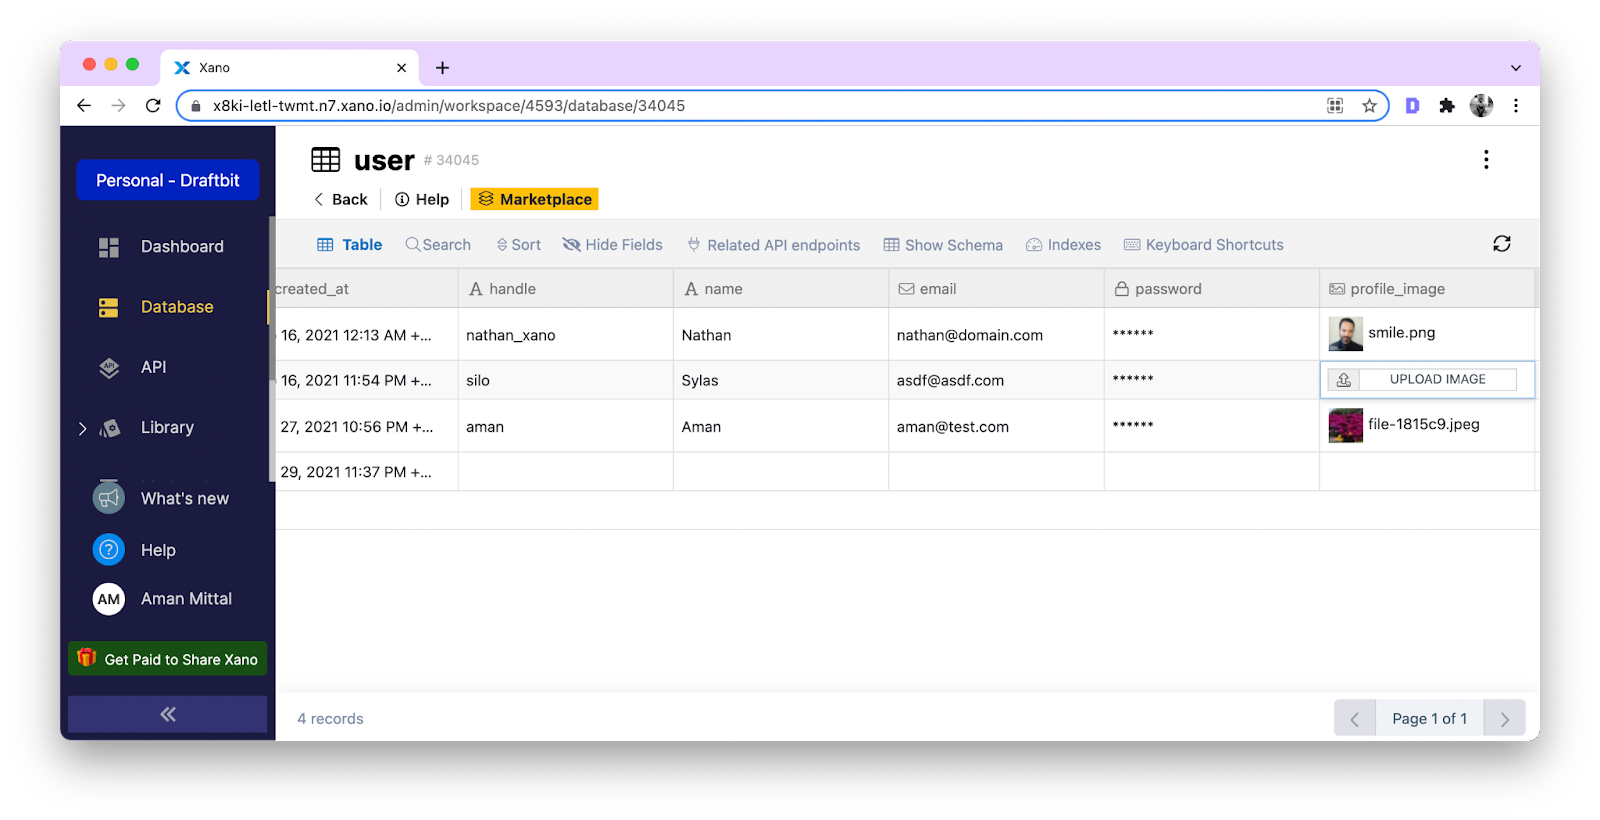
Task: Sort the table records
Action: point(518,245)
